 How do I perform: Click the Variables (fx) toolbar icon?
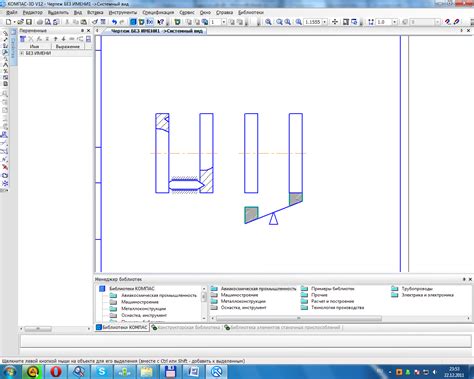(x=150, y=22)
